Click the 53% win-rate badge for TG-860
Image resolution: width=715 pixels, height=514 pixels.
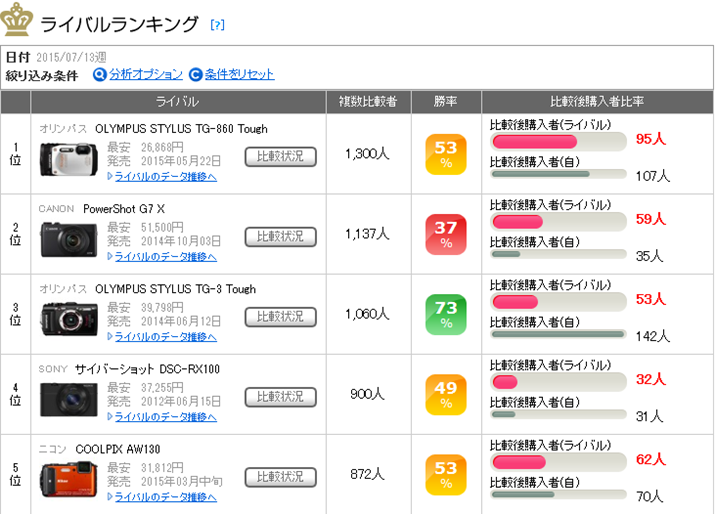[x=446, y=154]
